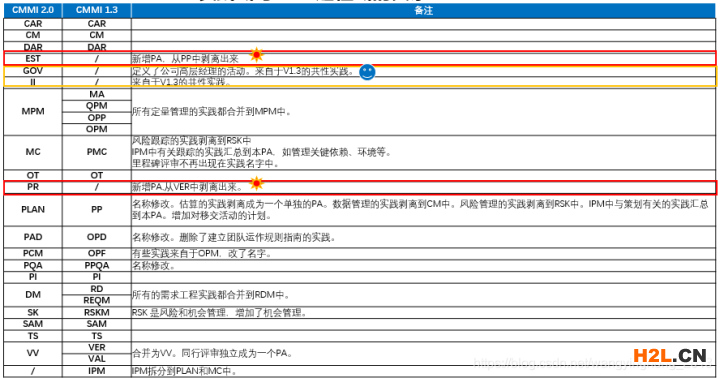Click the 备注 column header
This screenshot has height=378, width=720.
pos(423,10)
